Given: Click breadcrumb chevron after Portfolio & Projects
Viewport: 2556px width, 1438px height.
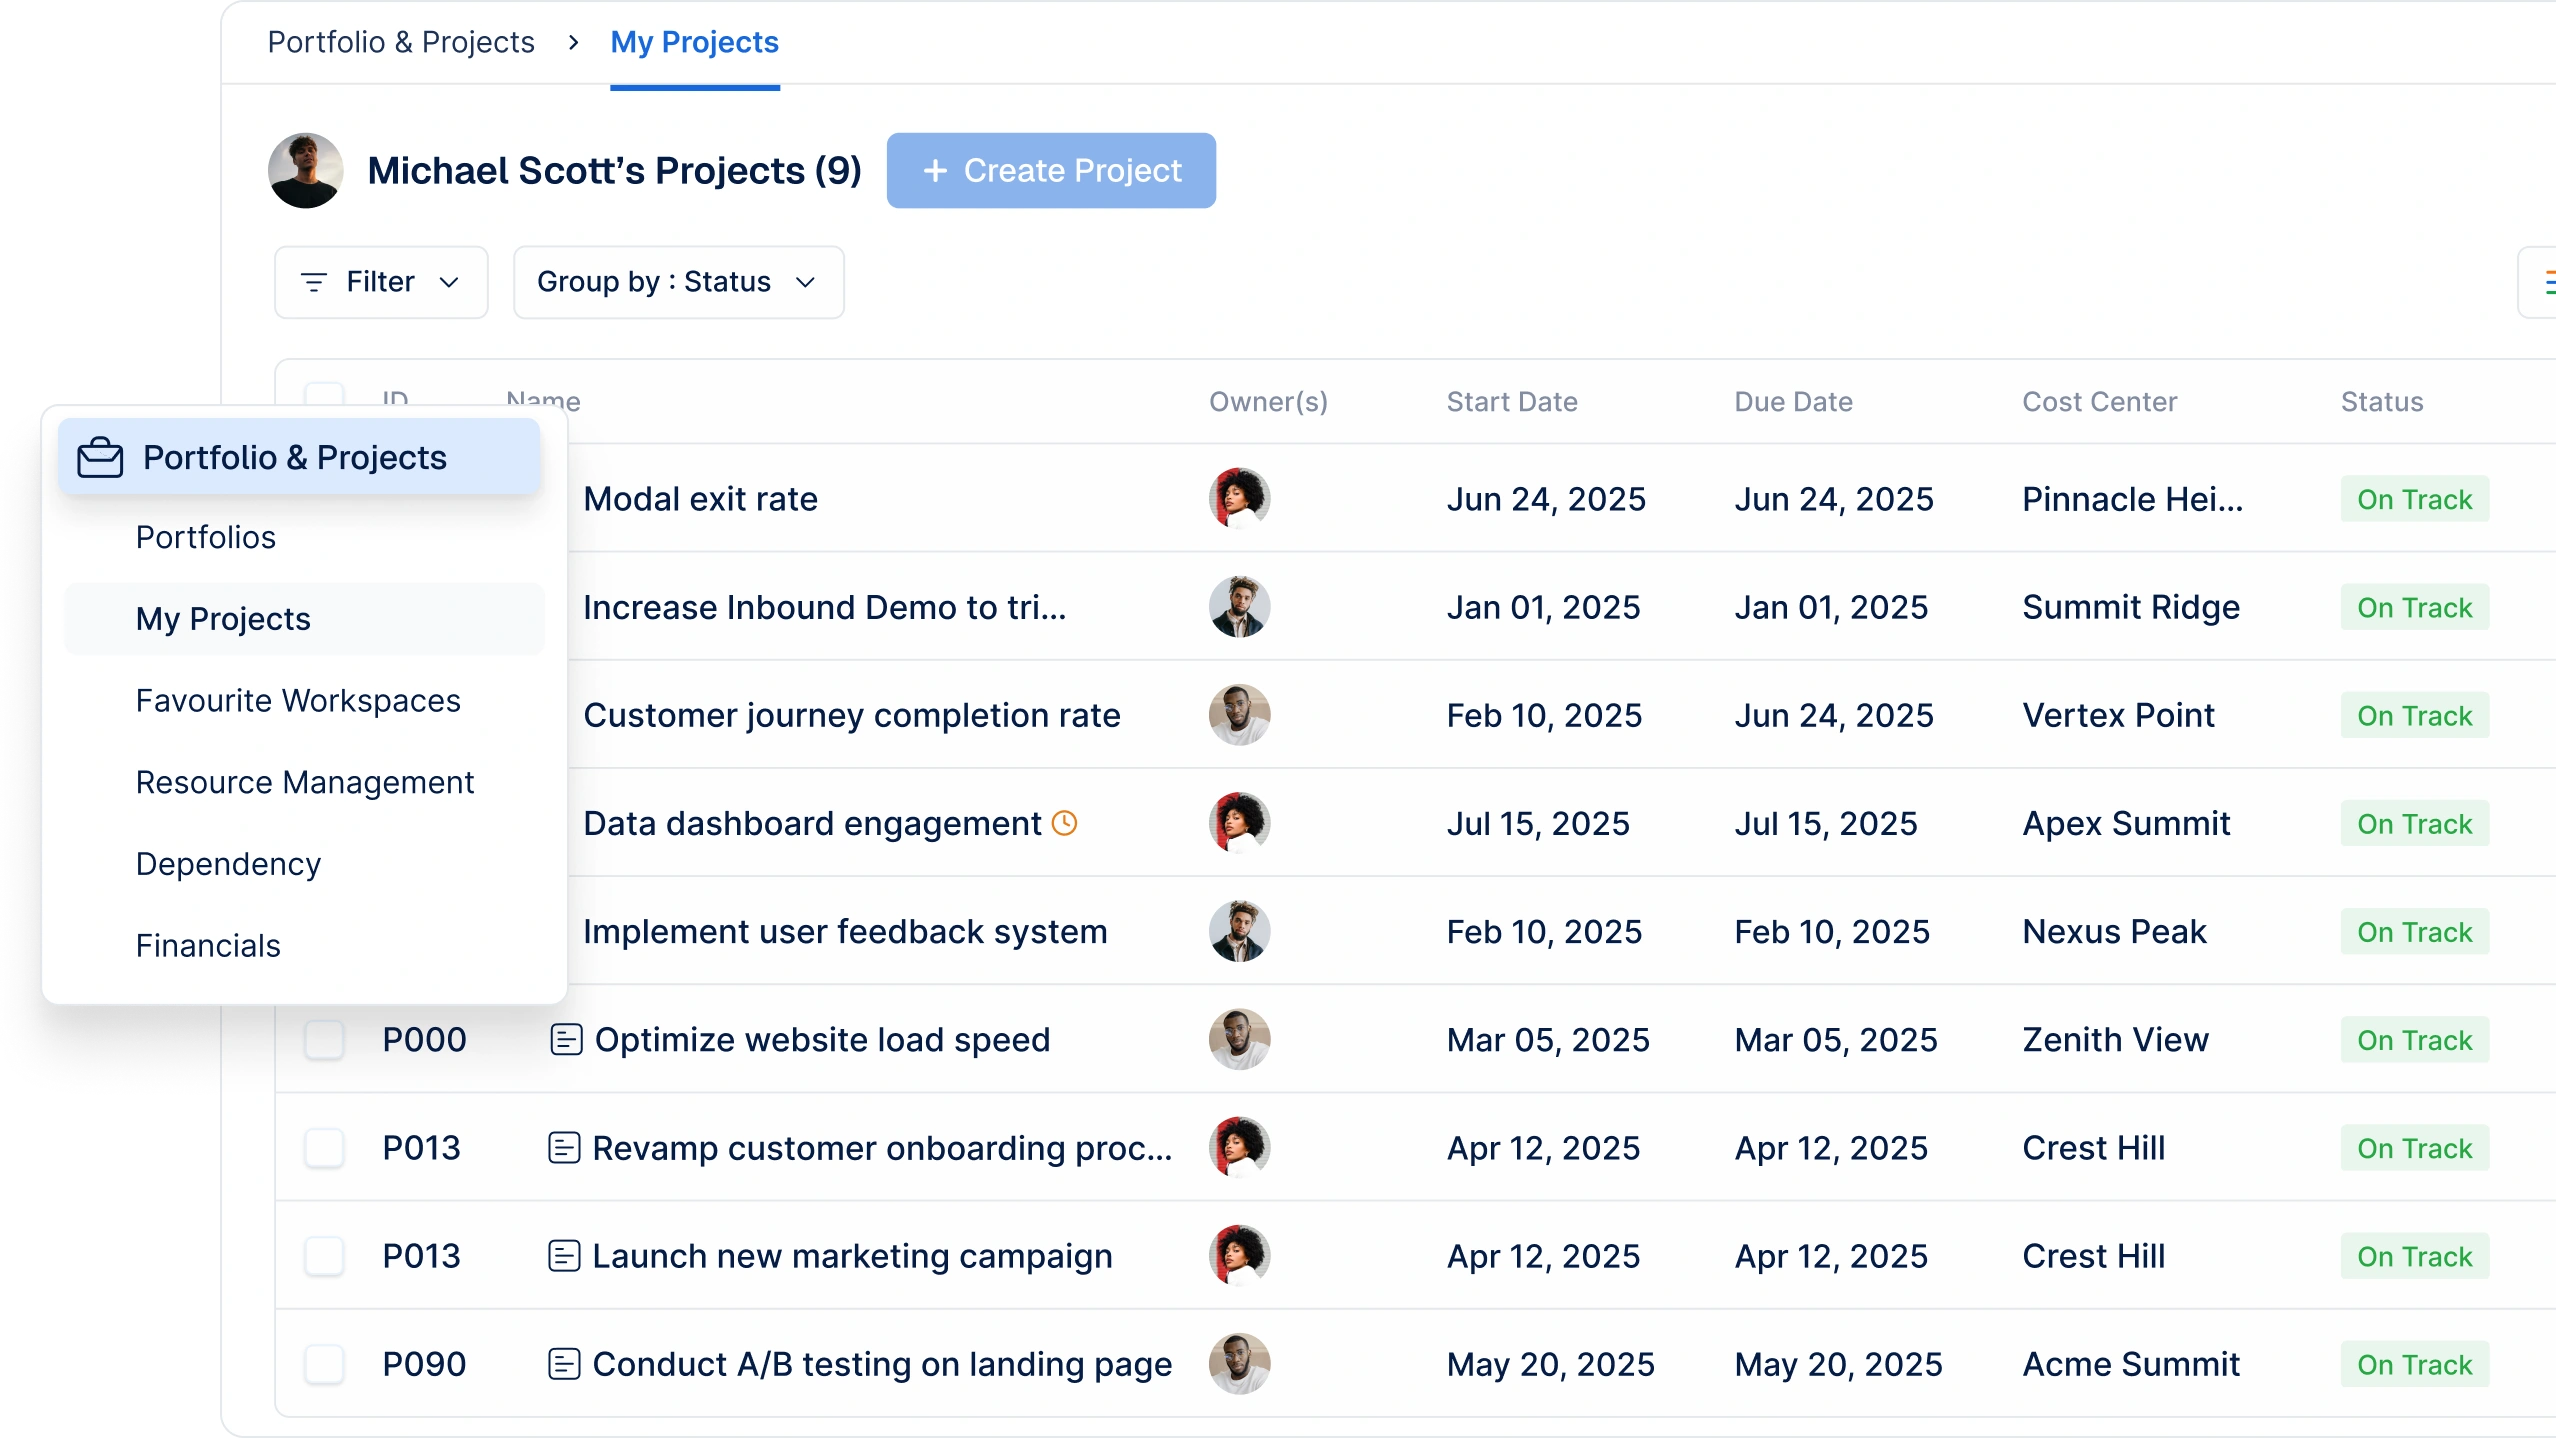Looking at the screenshot, I should tap(573, 43).
